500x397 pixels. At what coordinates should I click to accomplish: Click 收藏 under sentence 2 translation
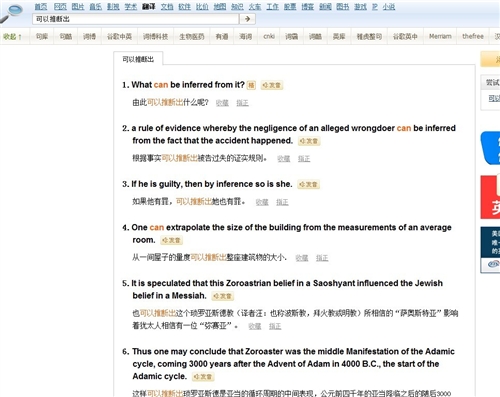(284, 159)
